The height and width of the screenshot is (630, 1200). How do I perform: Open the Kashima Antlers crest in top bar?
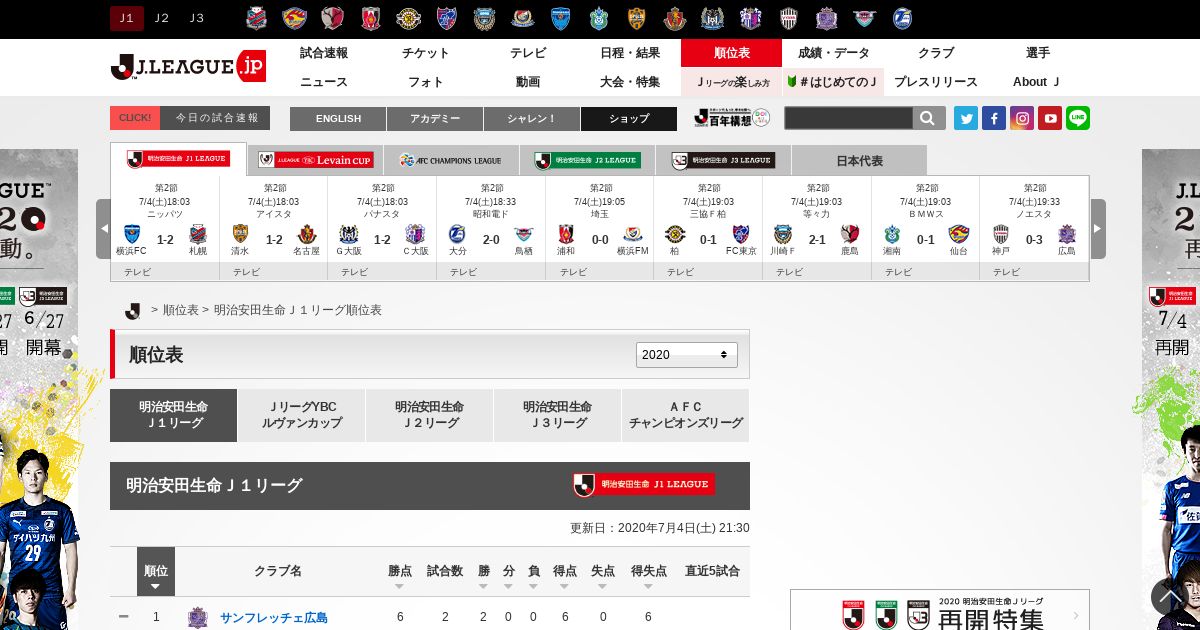pos(333,18)
